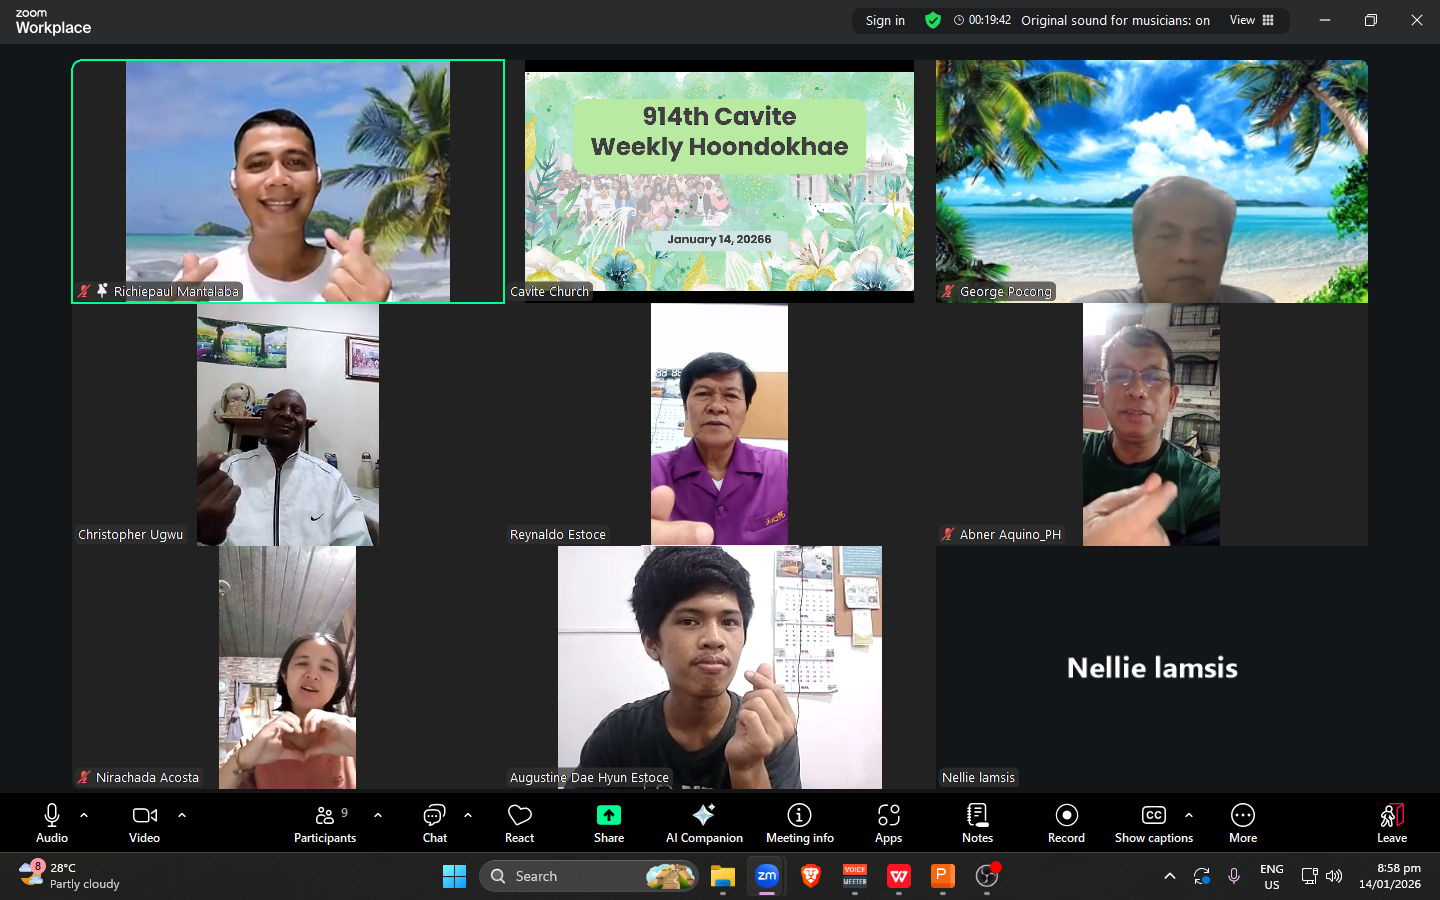Toggle the Audio microphone mute
Image resolution: width=1440 pixels, height=900 pixels.
[52, 816]
